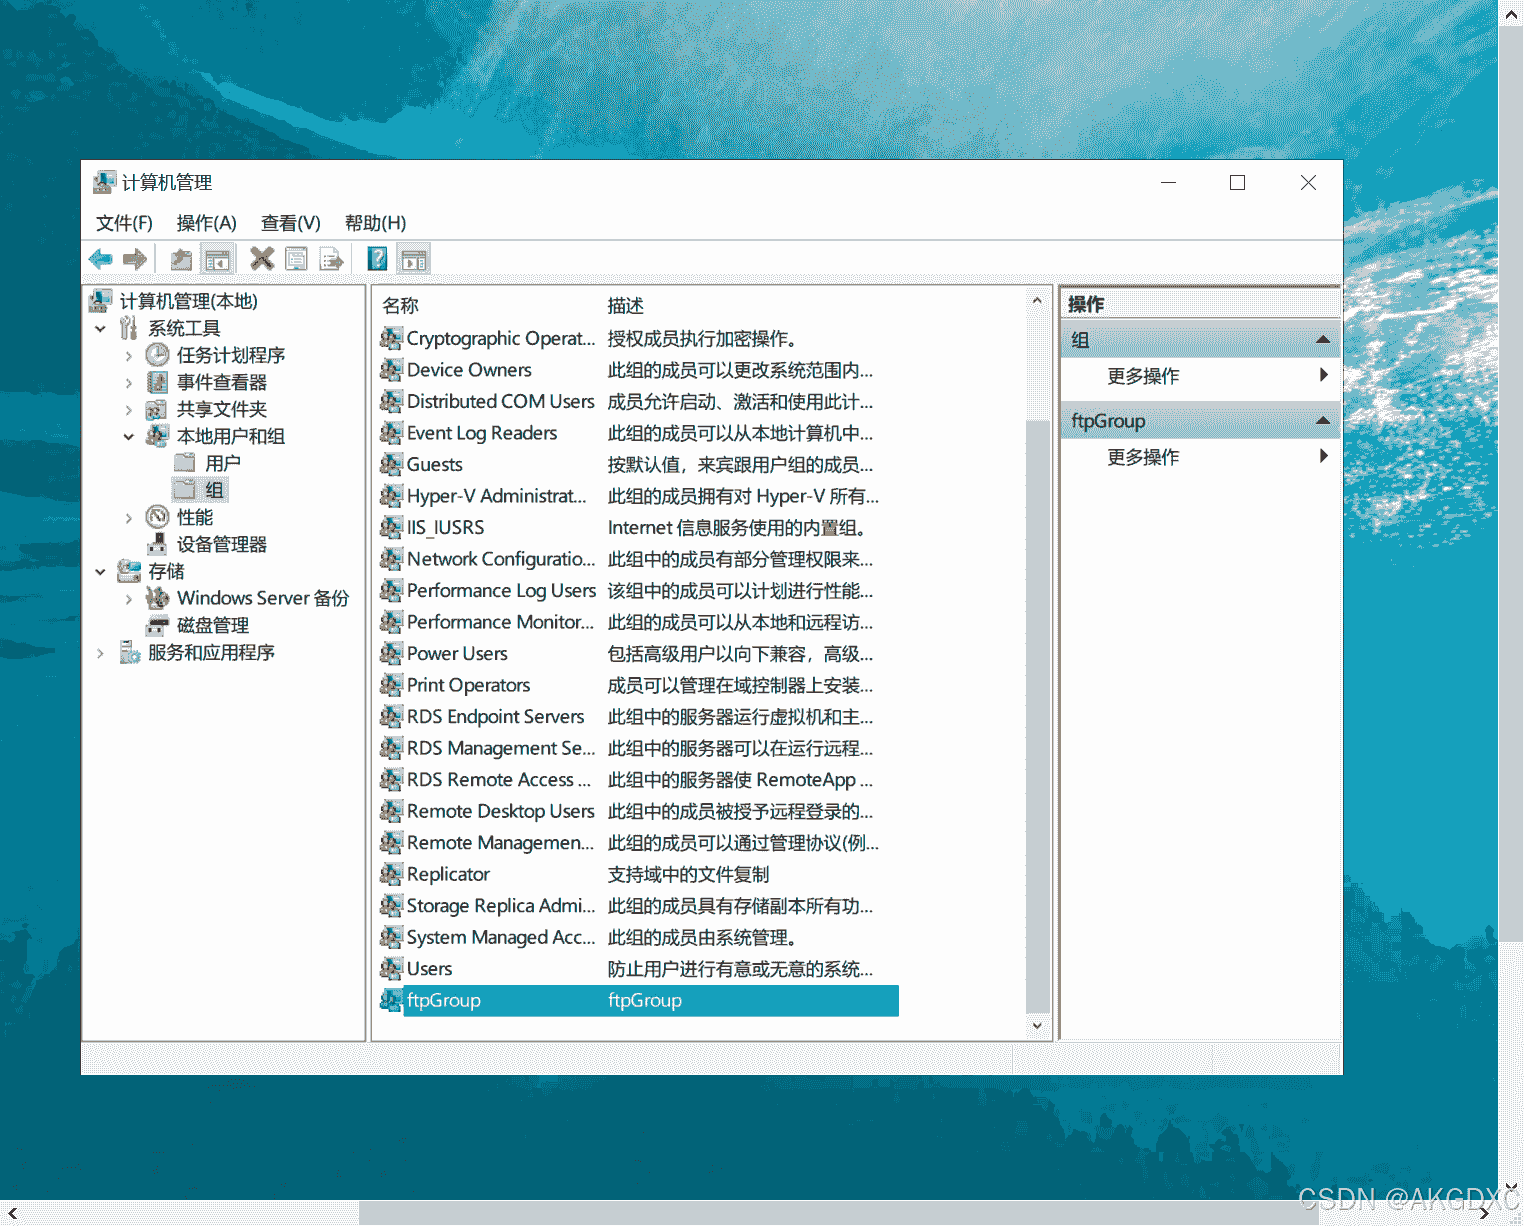This screenshot has height=1226, width=1524.
Task: Expand the 任务计划程序 tree node
Action: [128, 356]
